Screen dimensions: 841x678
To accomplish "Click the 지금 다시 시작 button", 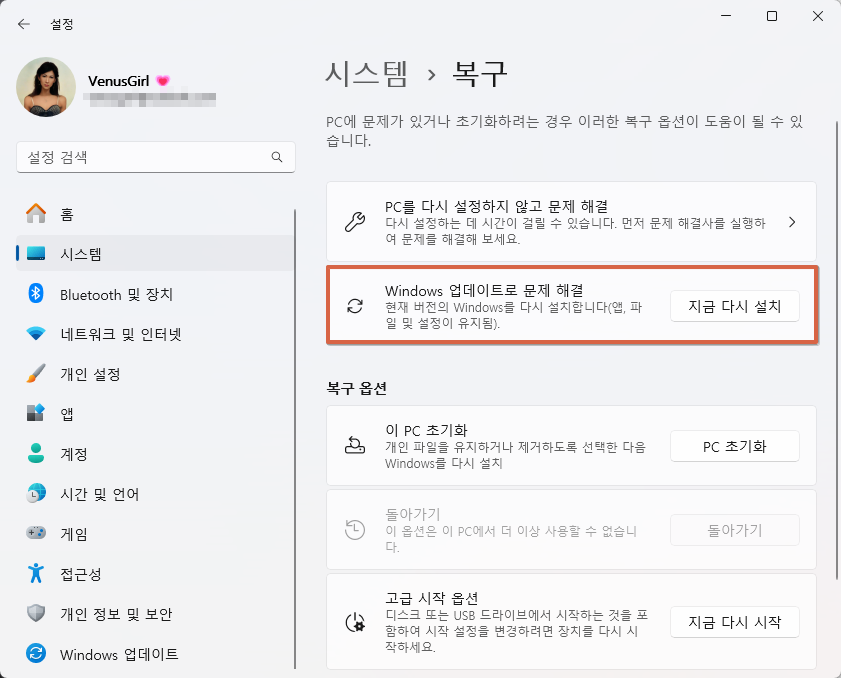I will pos(735,622).
